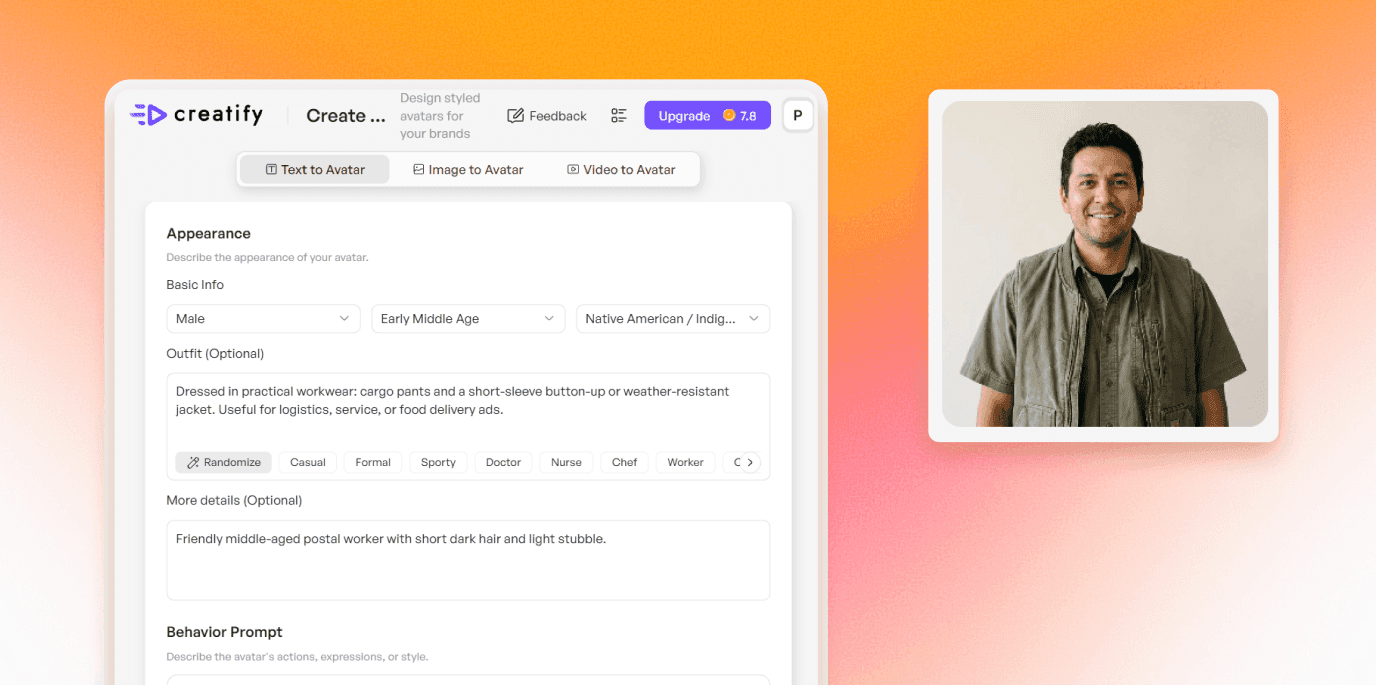
Task: Select the Chef outfit preset
Action: pyautogui.click(x=625, y=462)
